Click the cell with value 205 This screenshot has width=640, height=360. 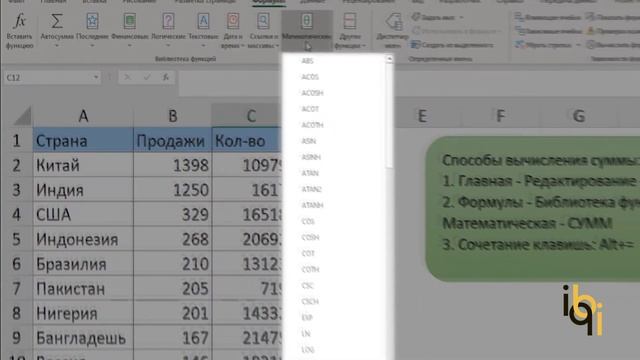click(173, 289)
